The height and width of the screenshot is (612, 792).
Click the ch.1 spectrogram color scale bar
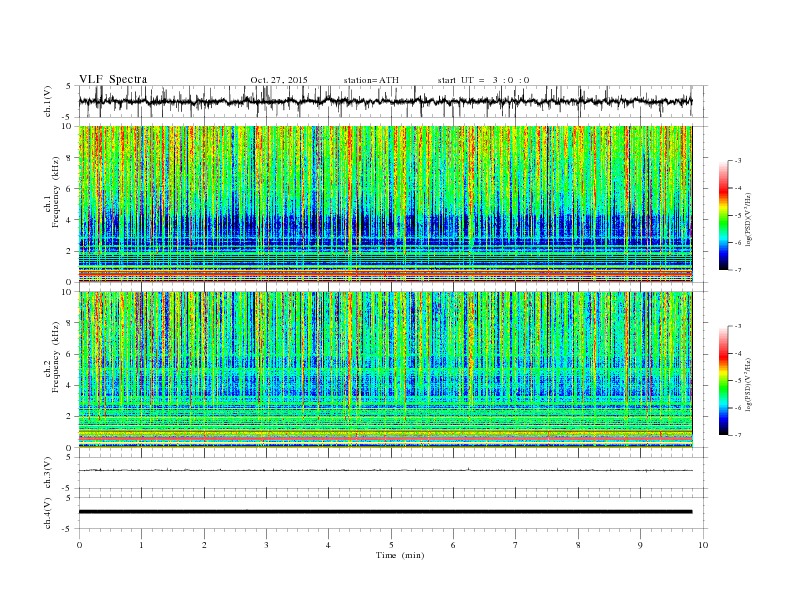(x=723, y=215)
